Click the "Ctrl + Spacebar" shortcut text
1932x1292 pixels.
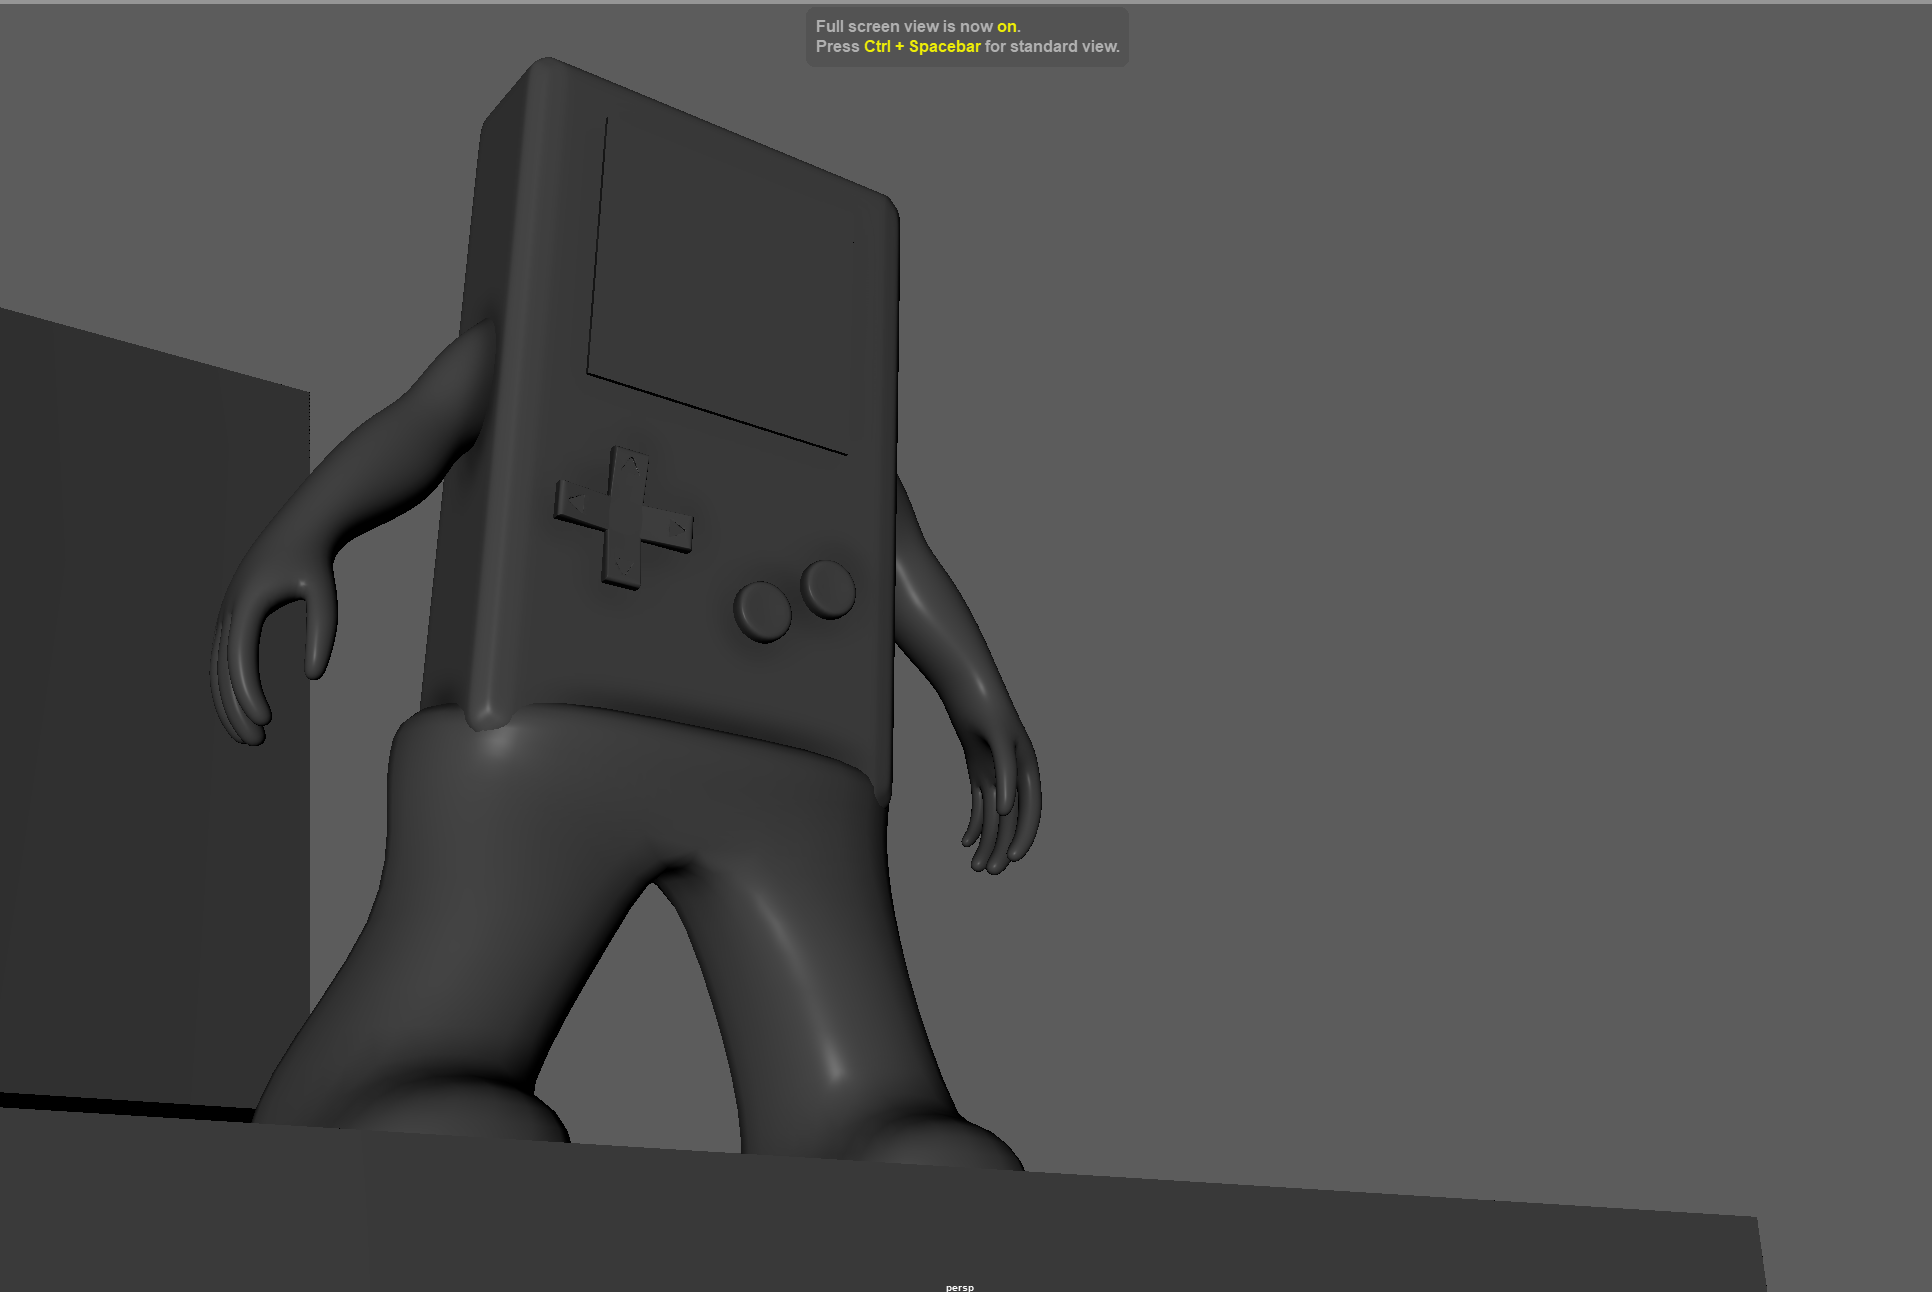point(922,47)
